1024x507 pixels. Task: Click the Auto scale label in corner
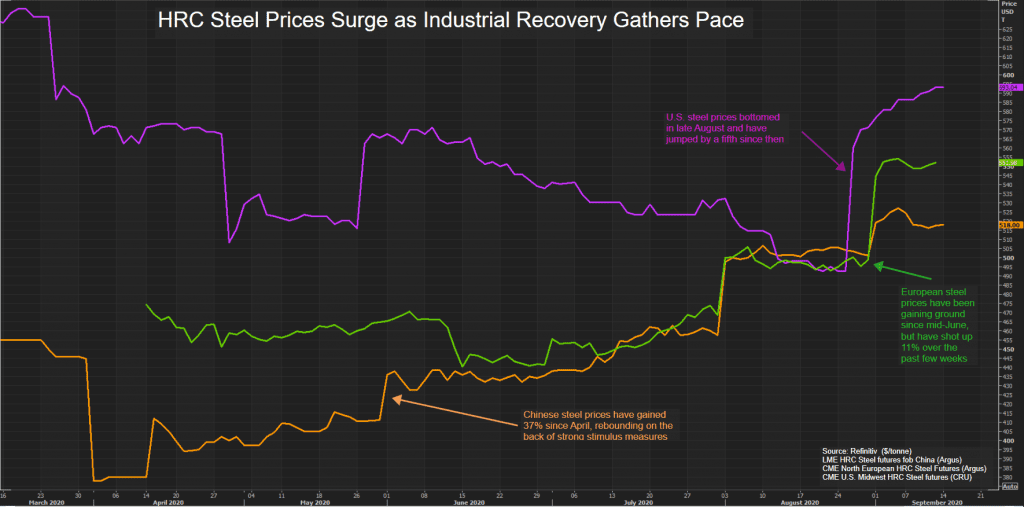coord(1009,488)
